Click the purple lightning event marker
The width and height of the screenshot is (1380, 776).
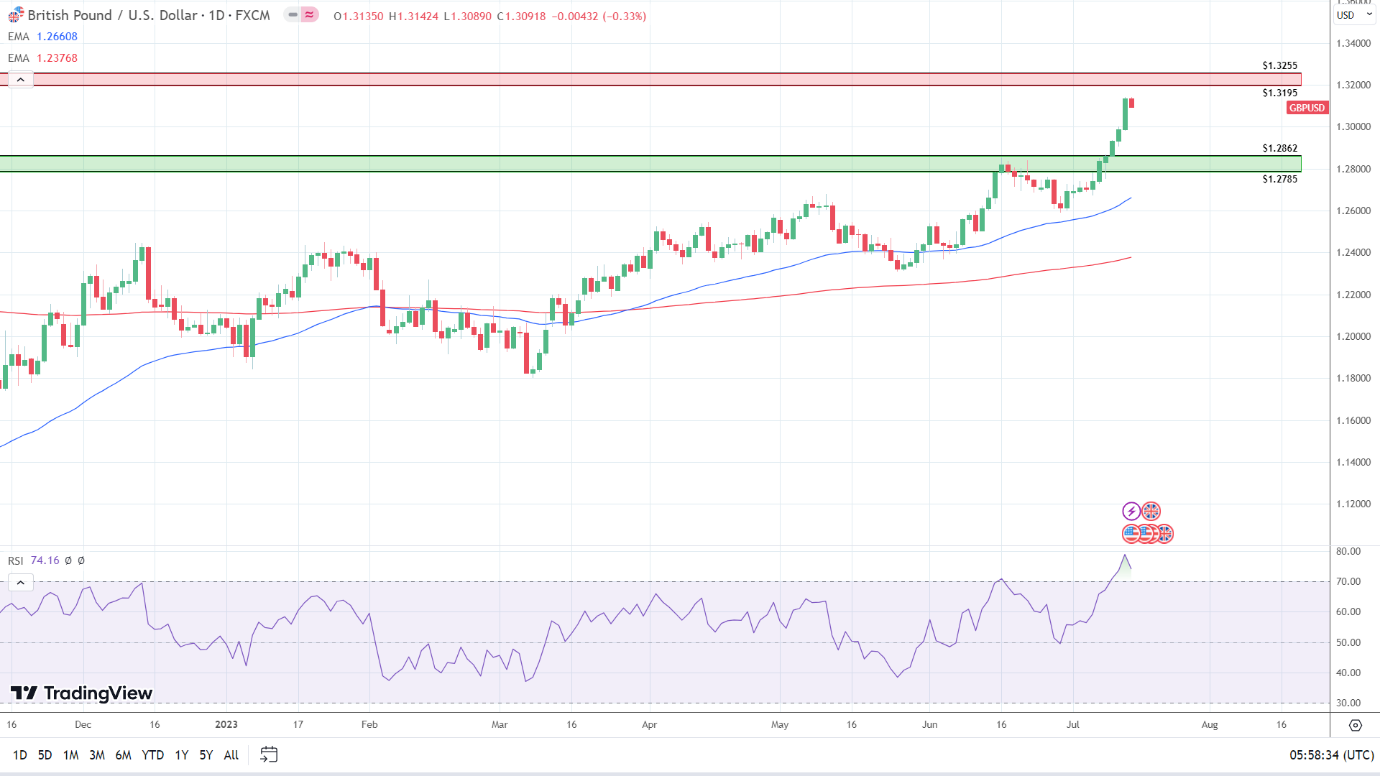1131,511
